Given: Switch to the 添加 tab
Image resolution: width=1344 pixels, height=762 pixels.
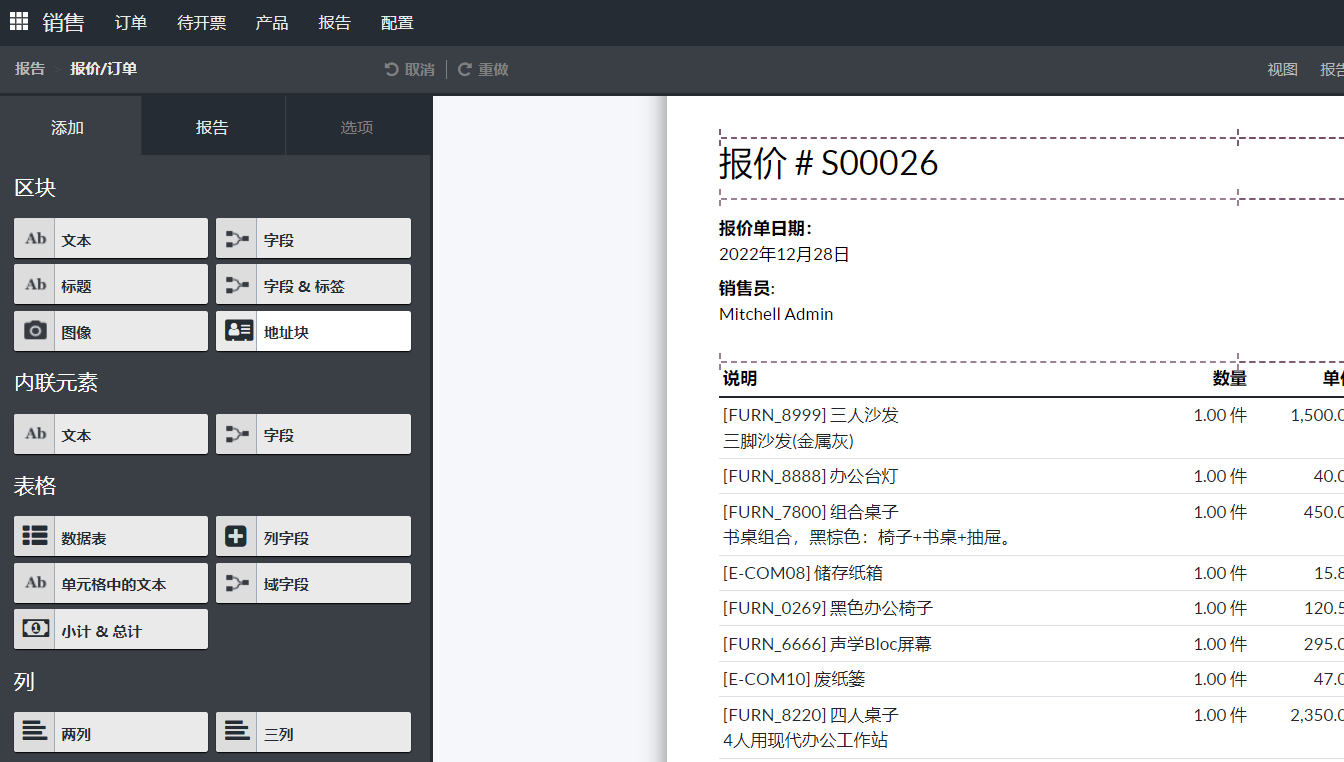Looking at the screenshot, I should [x=68, y=127].
